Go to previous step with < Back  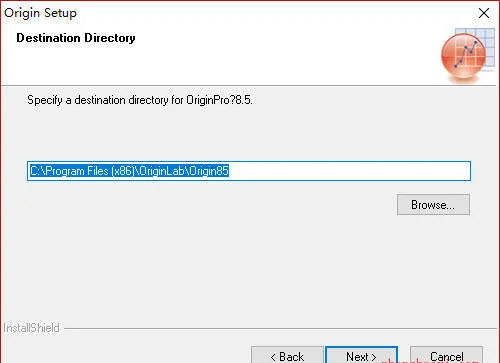tap(287, 355)
